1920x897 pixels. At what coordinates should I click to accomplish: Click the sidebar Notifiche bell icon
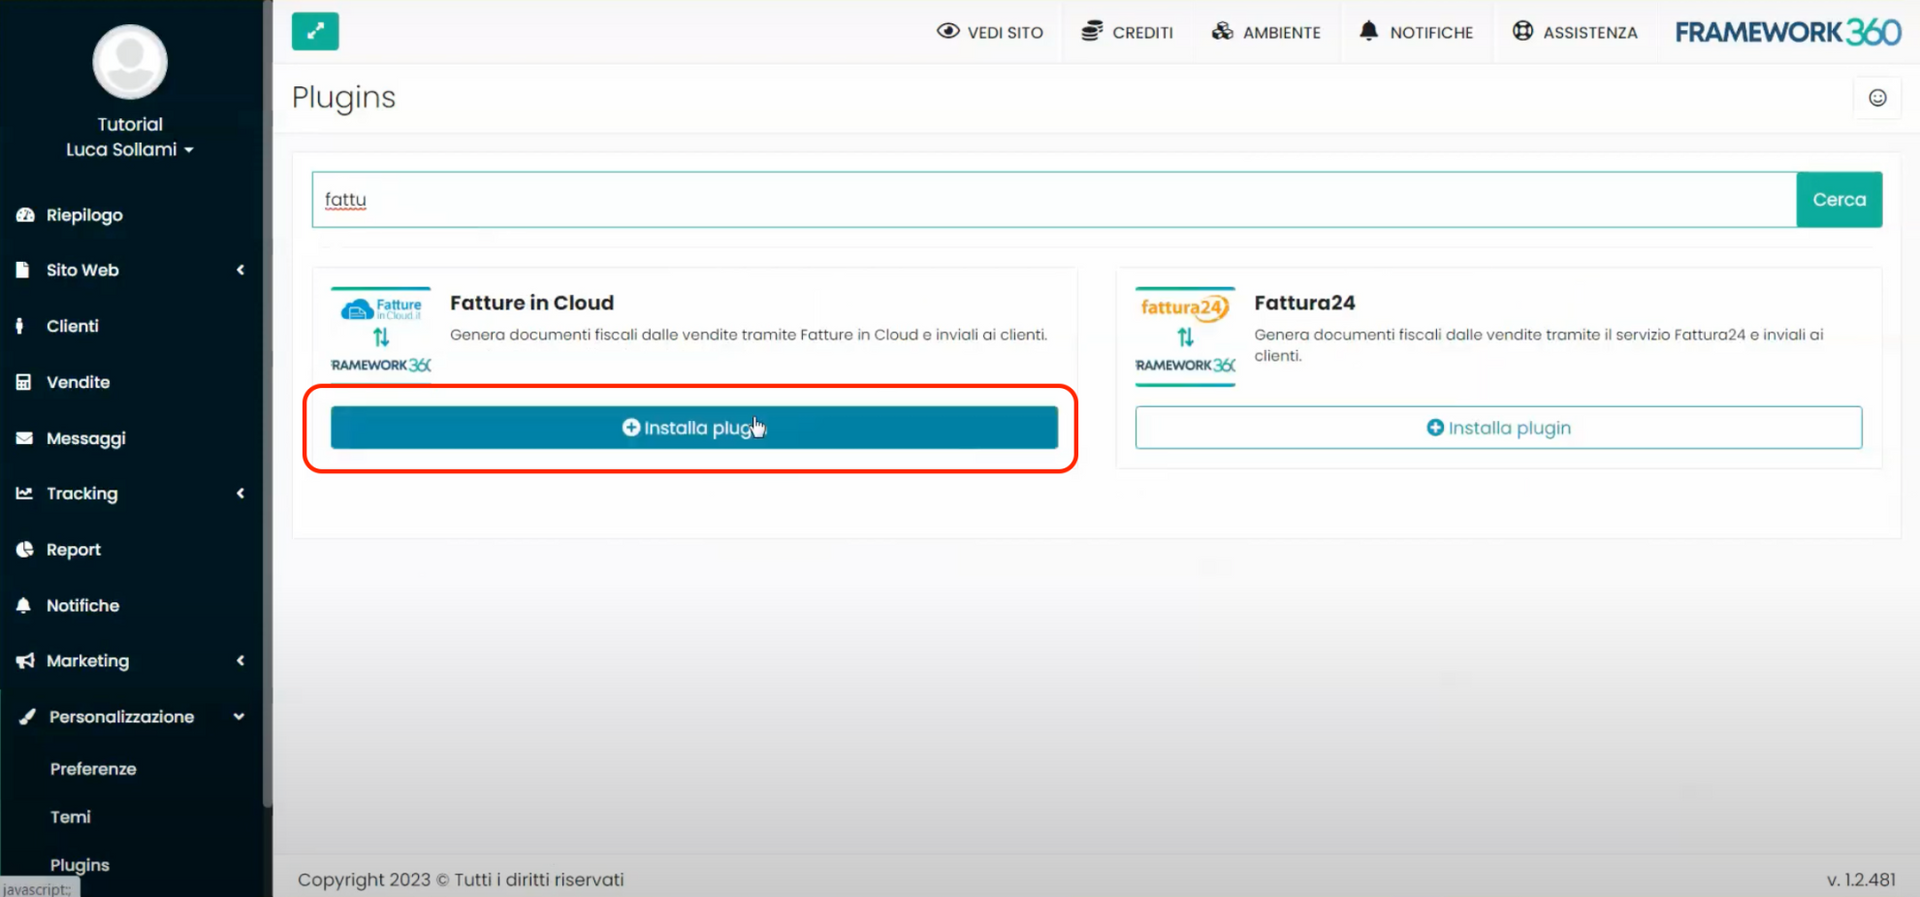[x=24, y=605]
